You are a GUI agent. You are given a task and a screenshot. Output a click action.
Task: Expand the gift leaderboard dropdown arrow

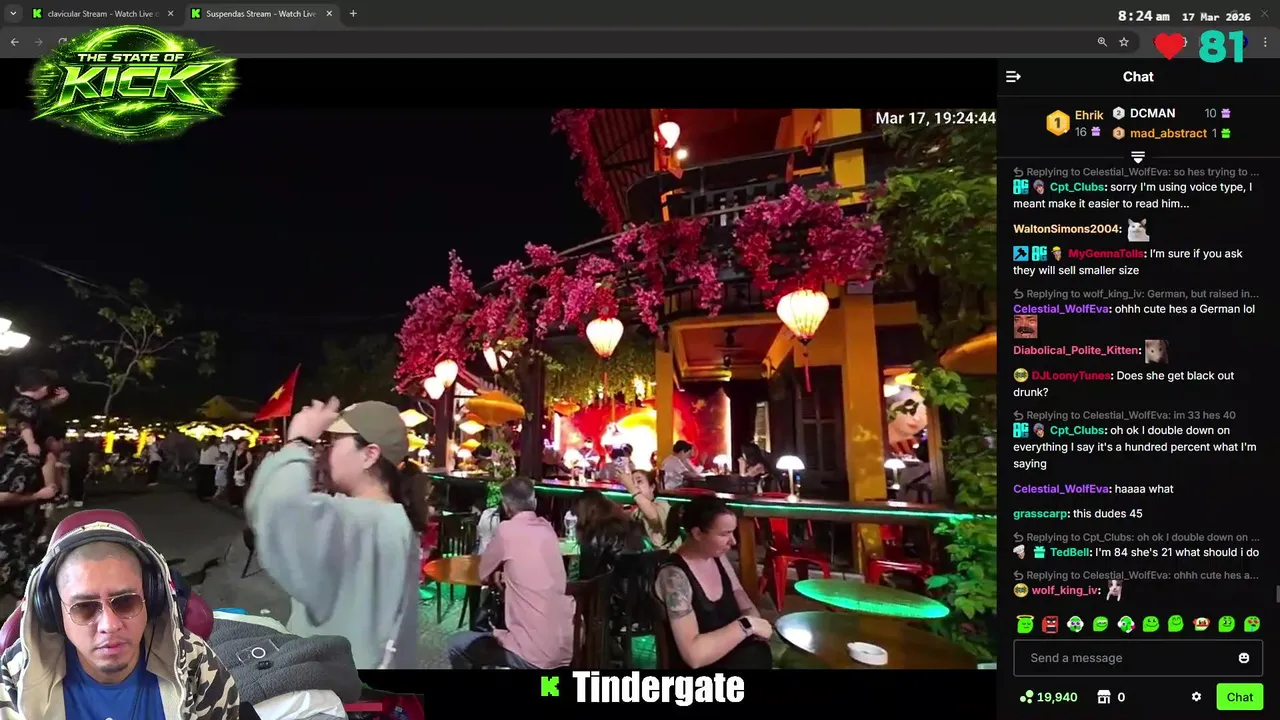click(1138, 157)
